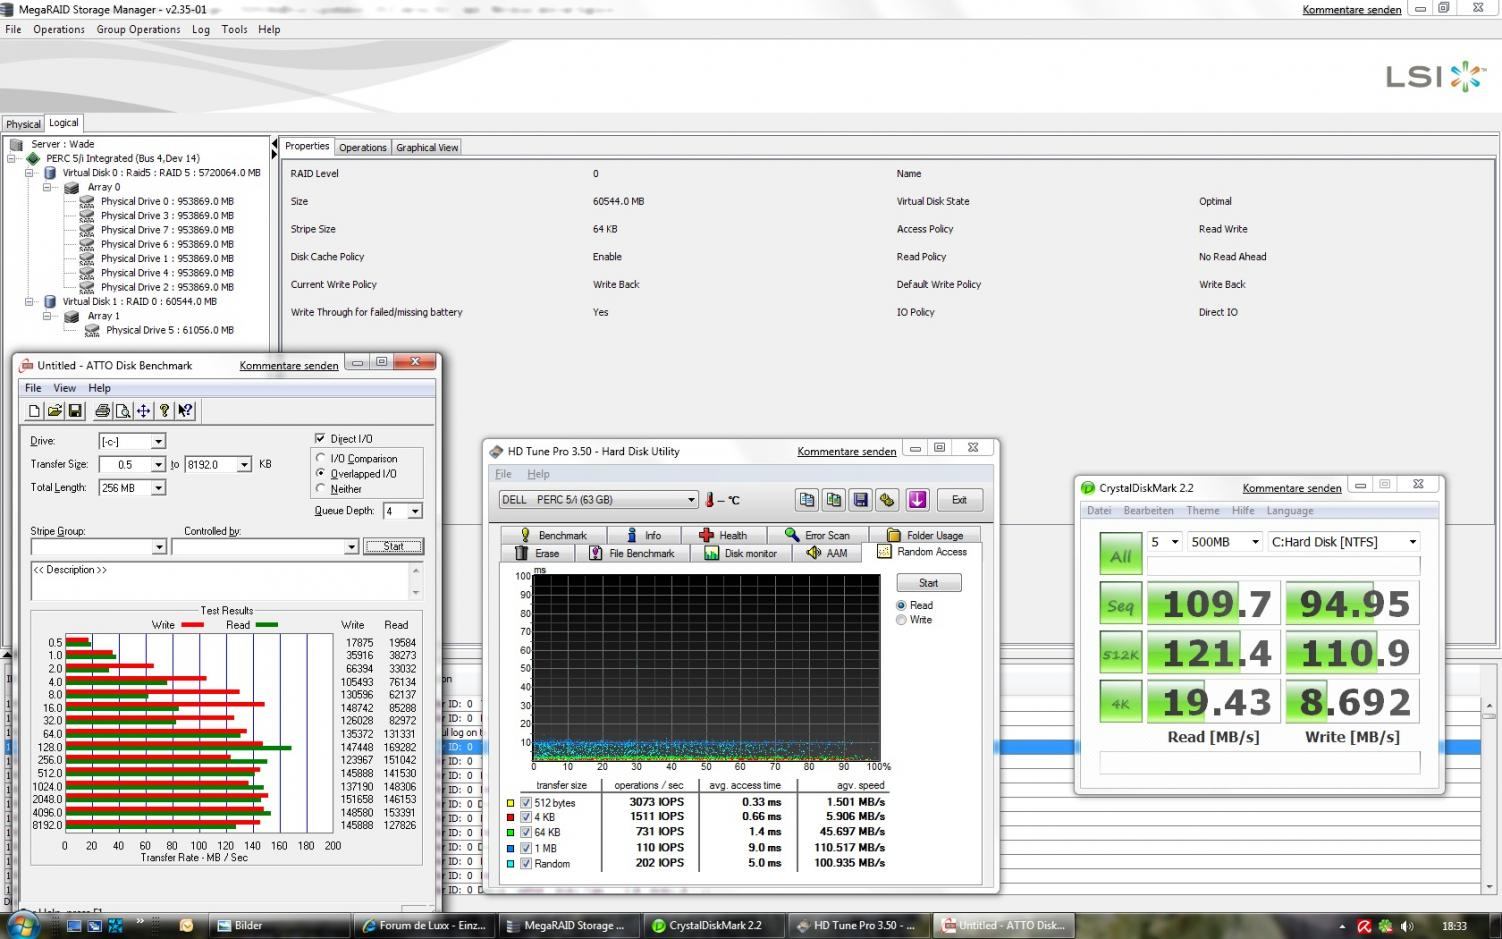This screenshot has width=1502, height=939.
Task: Toggle the Direct I/O checkbox in ATTO
Action: (x=320, y=438)
